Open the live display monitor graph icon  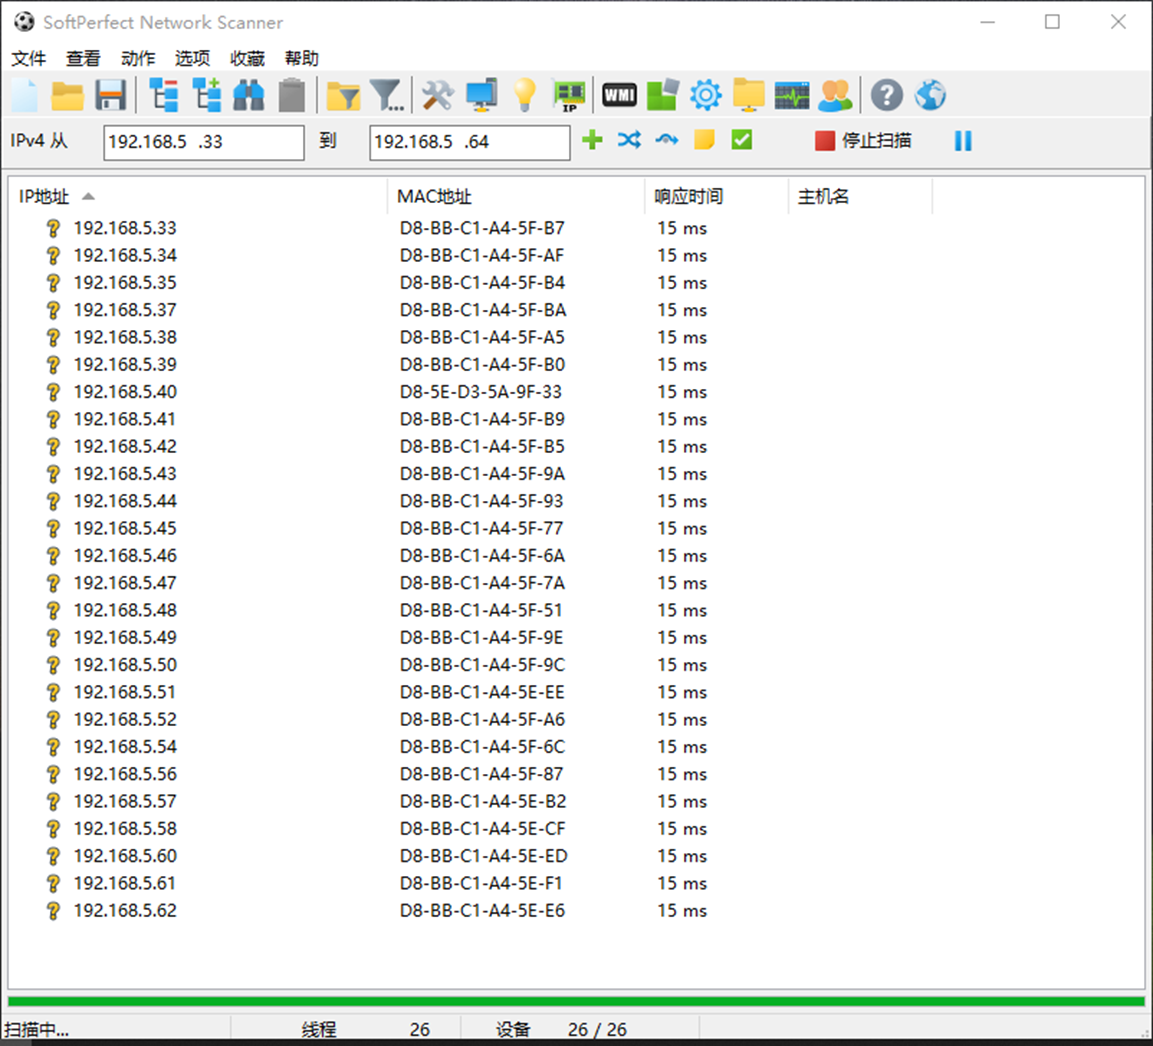(792, 95)
